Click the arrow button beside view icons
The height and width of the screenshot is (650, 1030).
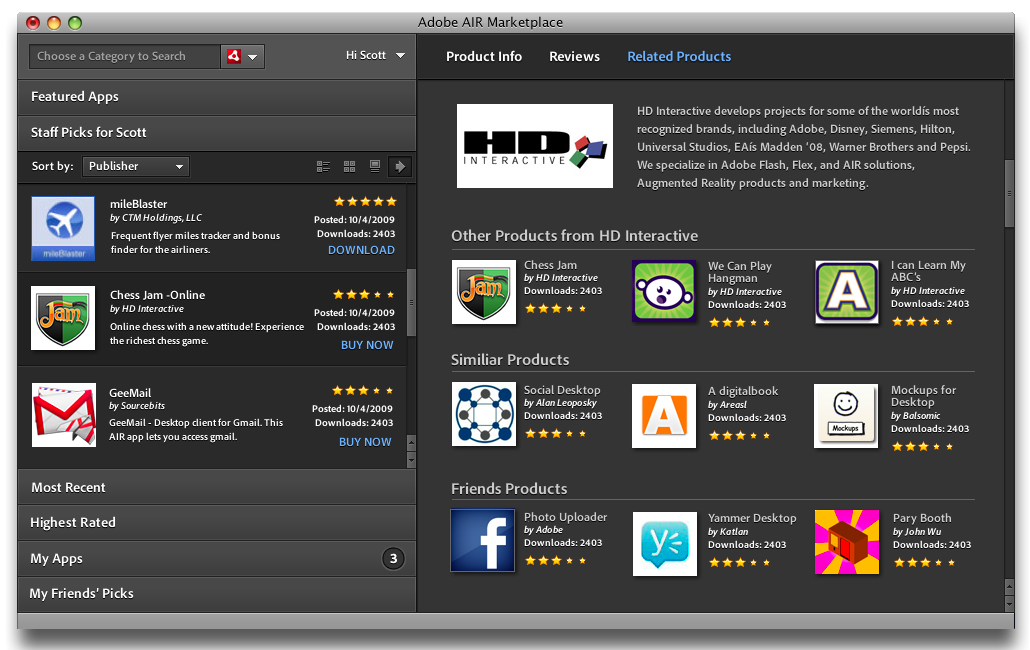[x=399, y=167]
